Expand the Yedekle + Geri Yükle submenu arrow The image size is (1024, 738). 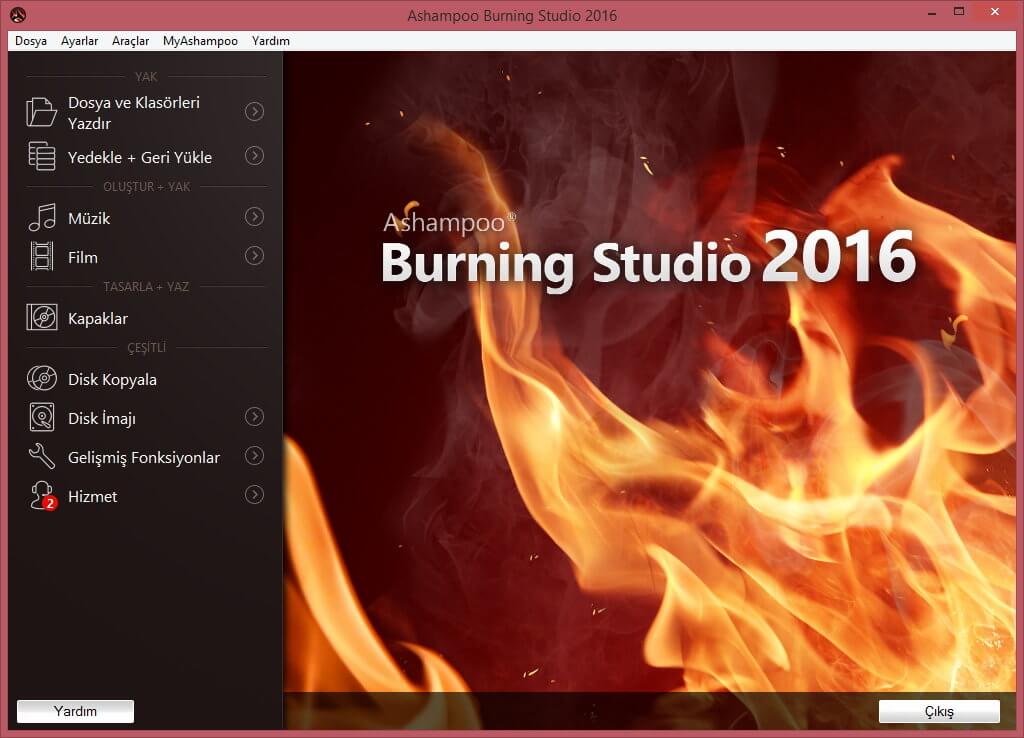pyautogui.click(x=255, y=155)
